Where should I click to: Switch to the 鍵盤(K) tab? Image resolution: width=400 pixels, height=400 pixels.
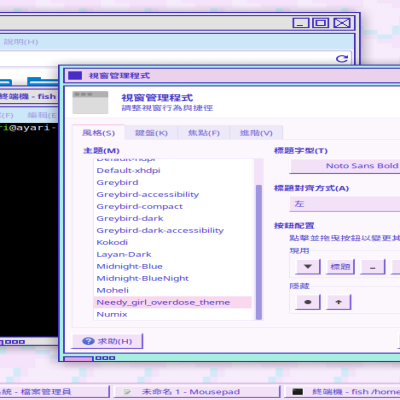tap(151, 133)
